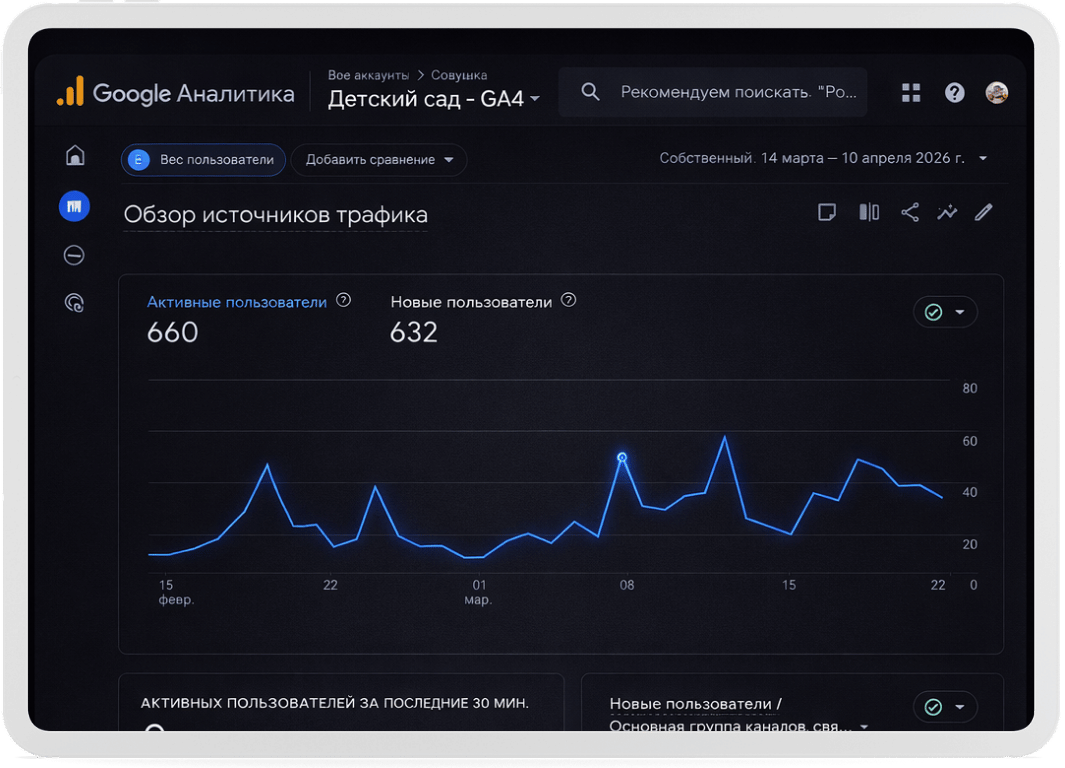The height and width of the screenshot is (768, 1065).
Task: Select the 'Активные пользователи' metric tab
Action: 237,302
